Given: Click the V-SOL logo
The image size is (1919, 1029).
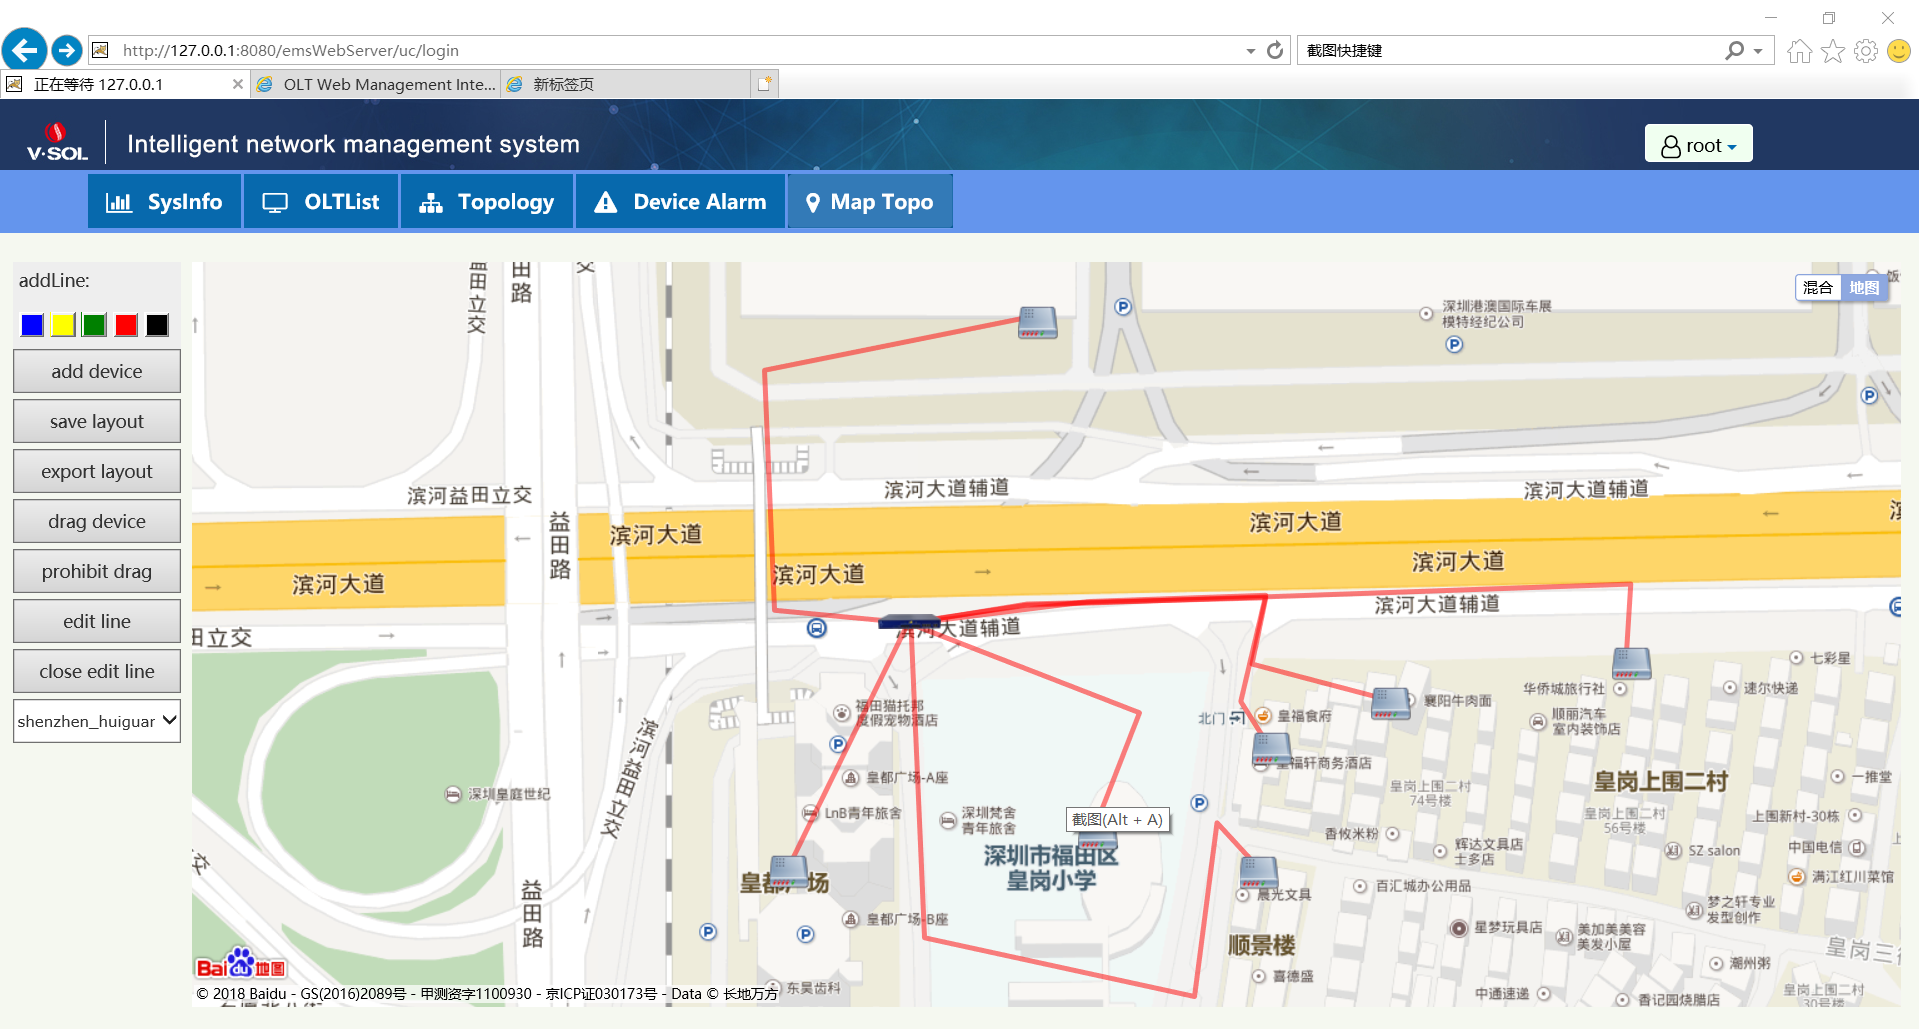Looking at the screenshot, I should [57, 143].
